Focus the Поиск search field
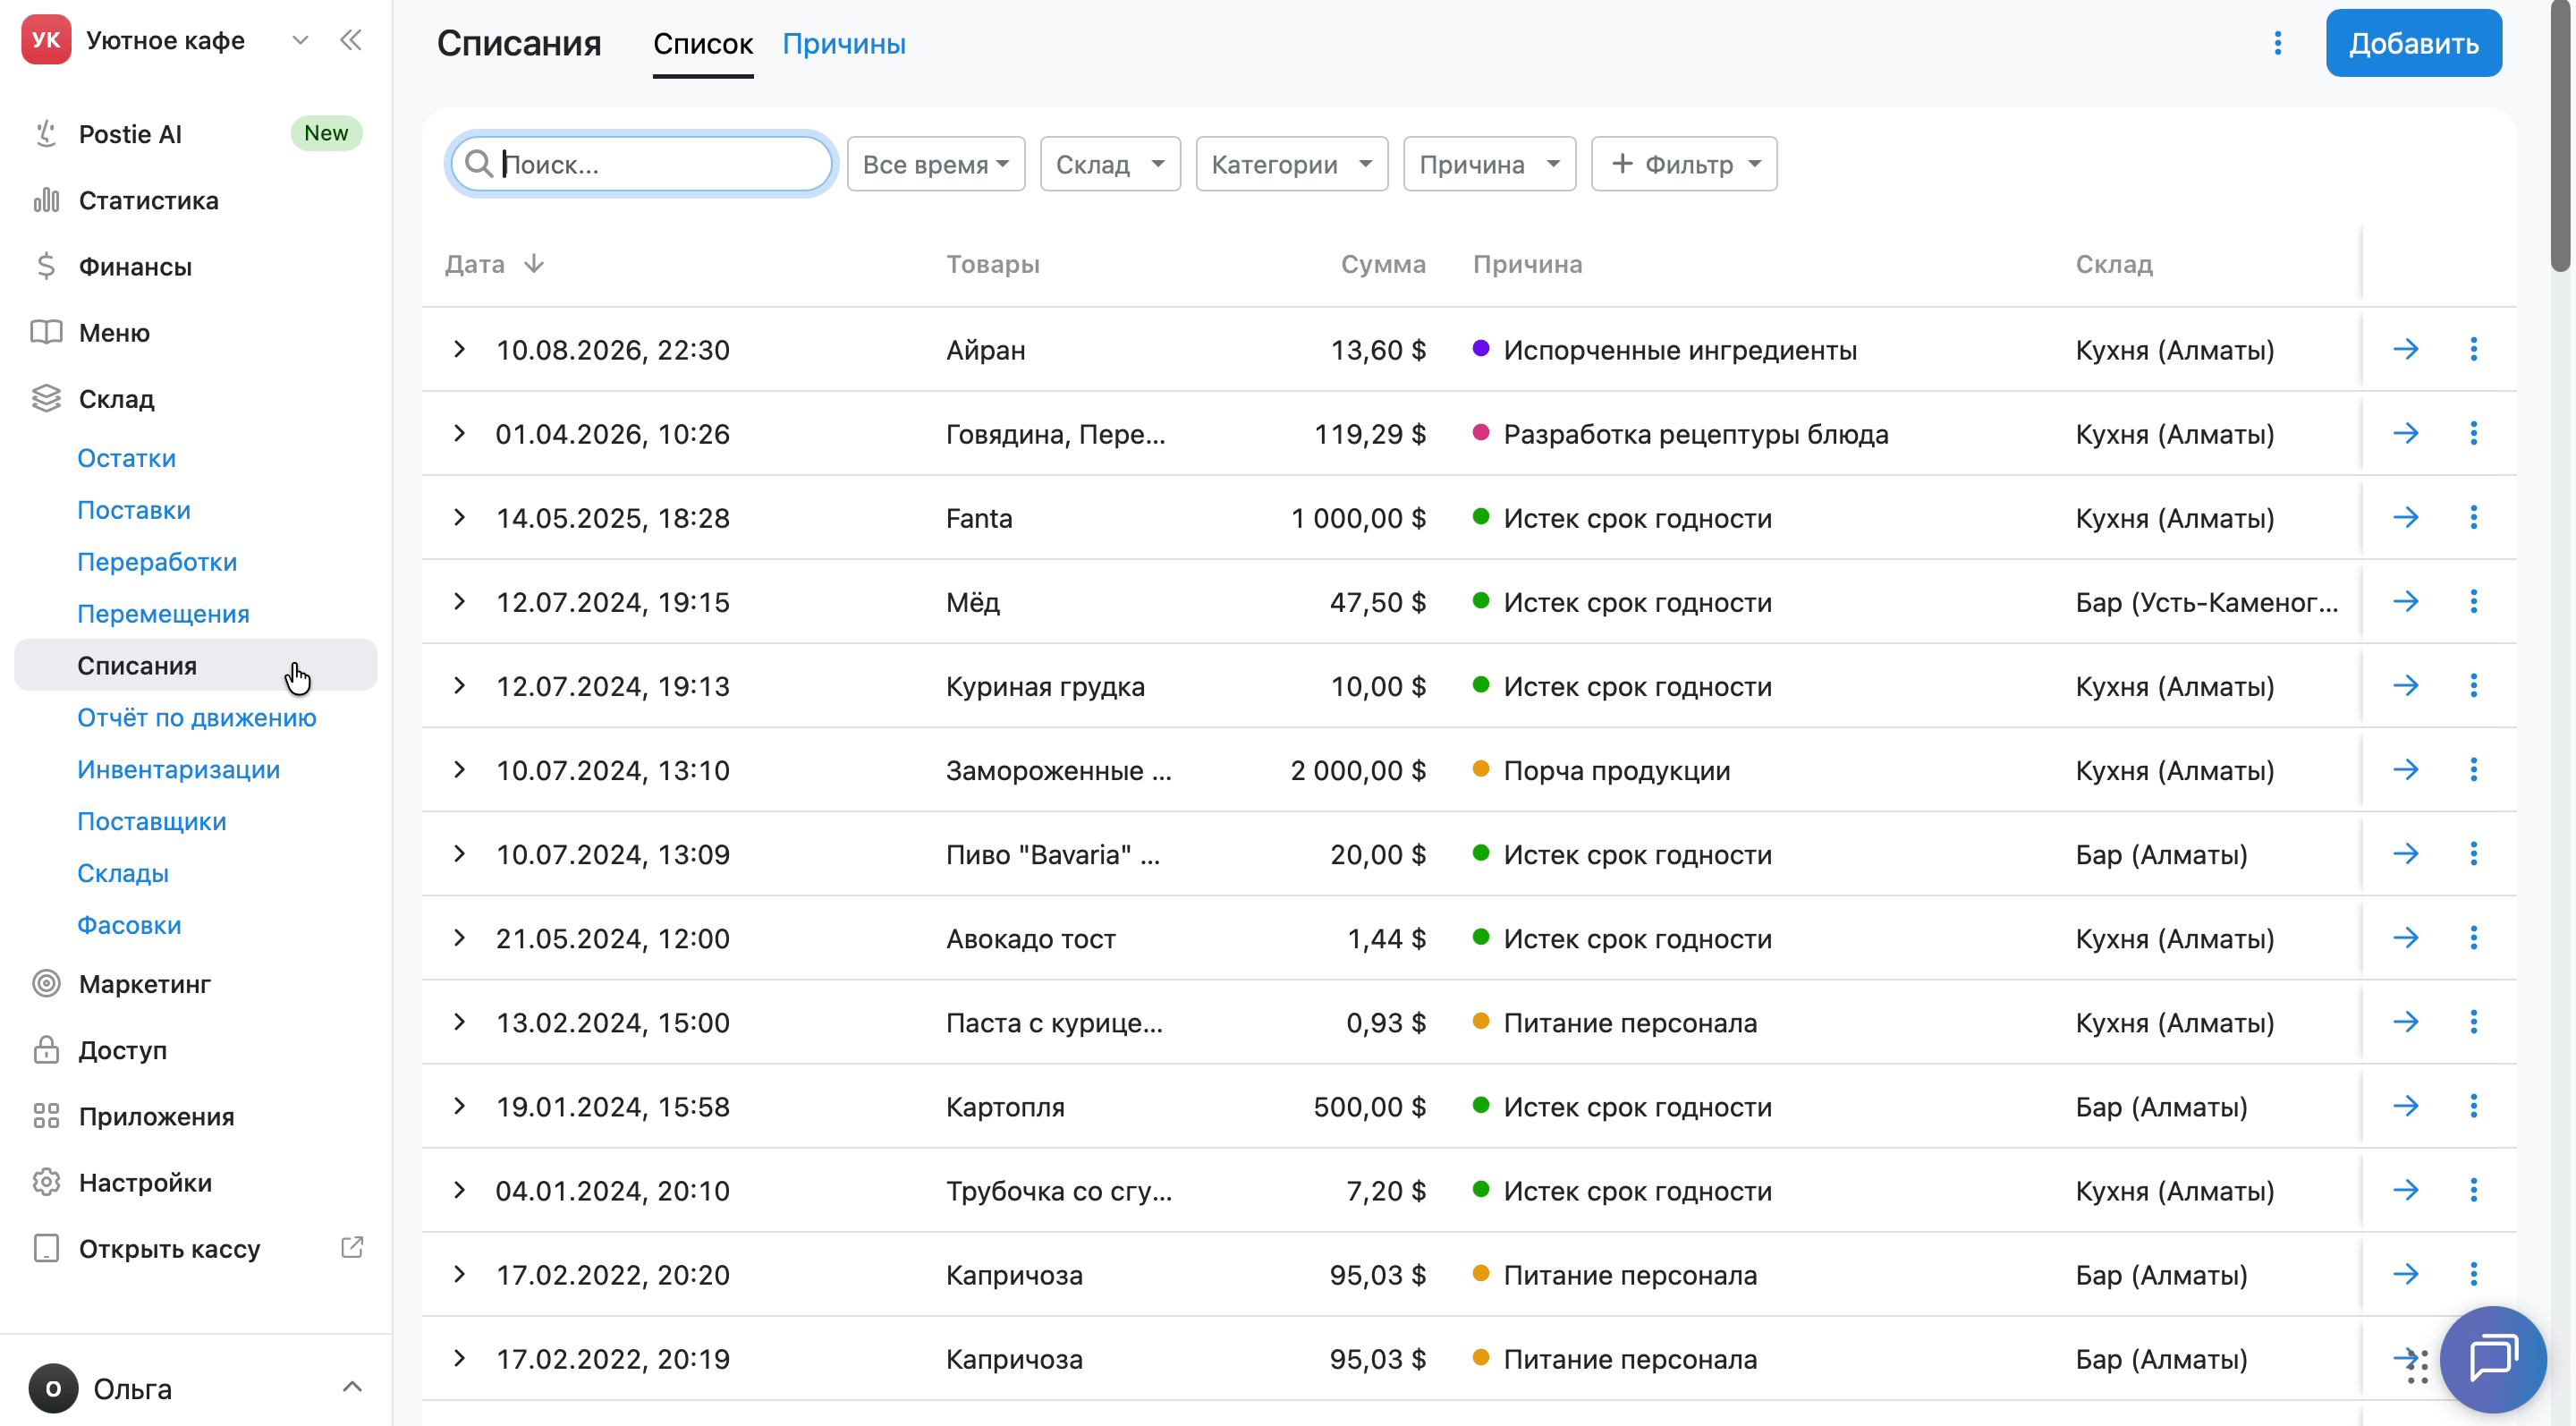Image resolution: width=2576 pixels, height=1426 pixels. pyautogui.click(x=641, y=164)
